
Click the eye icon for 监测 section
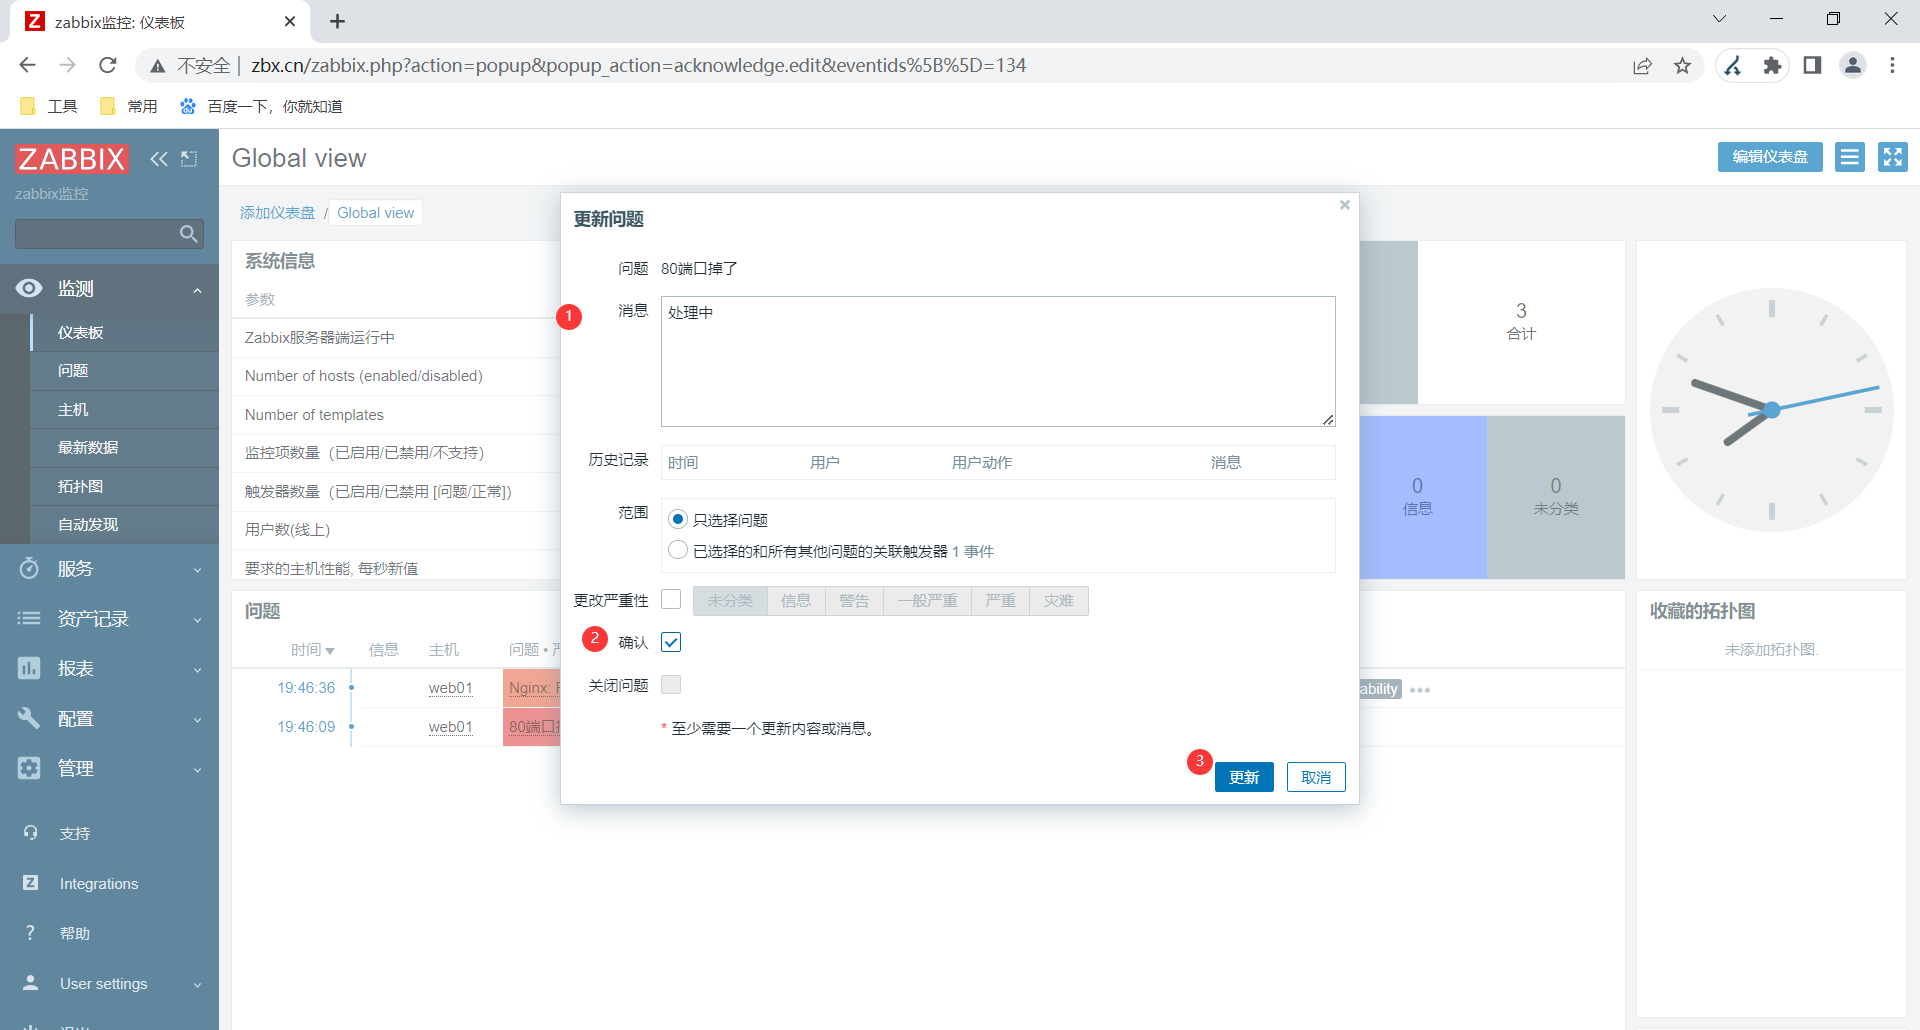click(x=29, y=288)
